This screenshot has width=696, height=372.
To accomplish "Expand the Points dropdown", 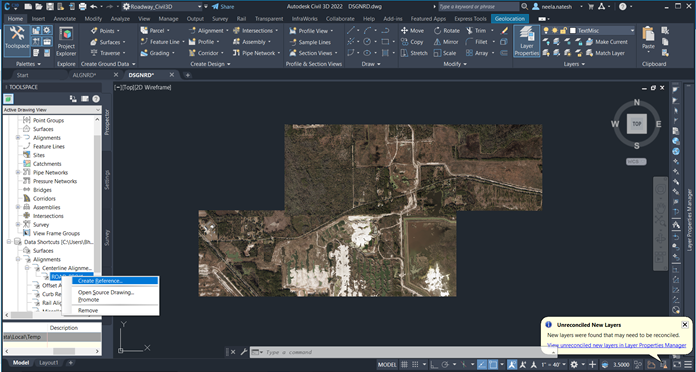I will 118,31.
